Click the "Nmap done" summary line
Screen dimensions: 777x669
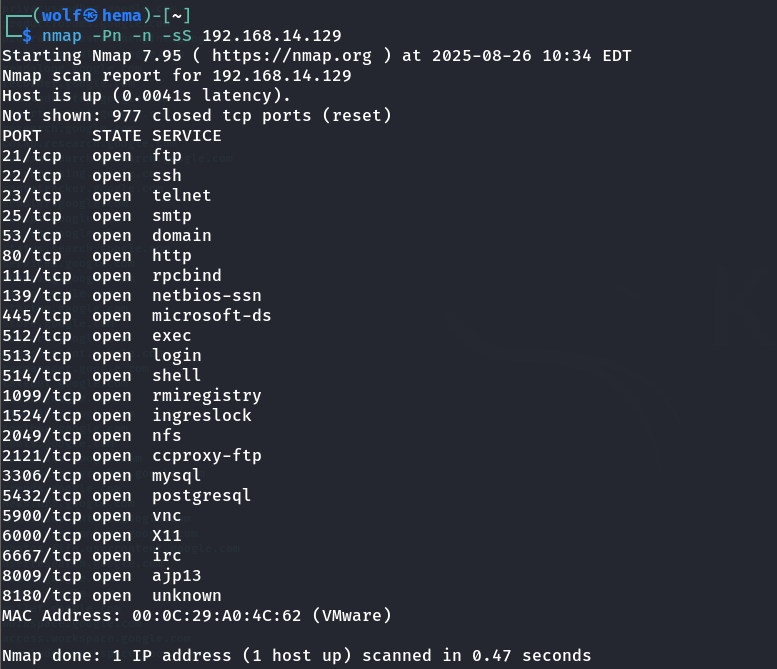pyautogui.click(x=296, y=656)
